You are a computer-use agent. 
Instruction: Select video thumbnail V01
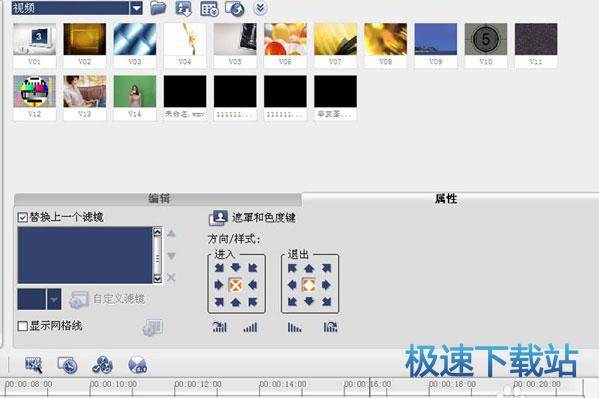(34, 45)
